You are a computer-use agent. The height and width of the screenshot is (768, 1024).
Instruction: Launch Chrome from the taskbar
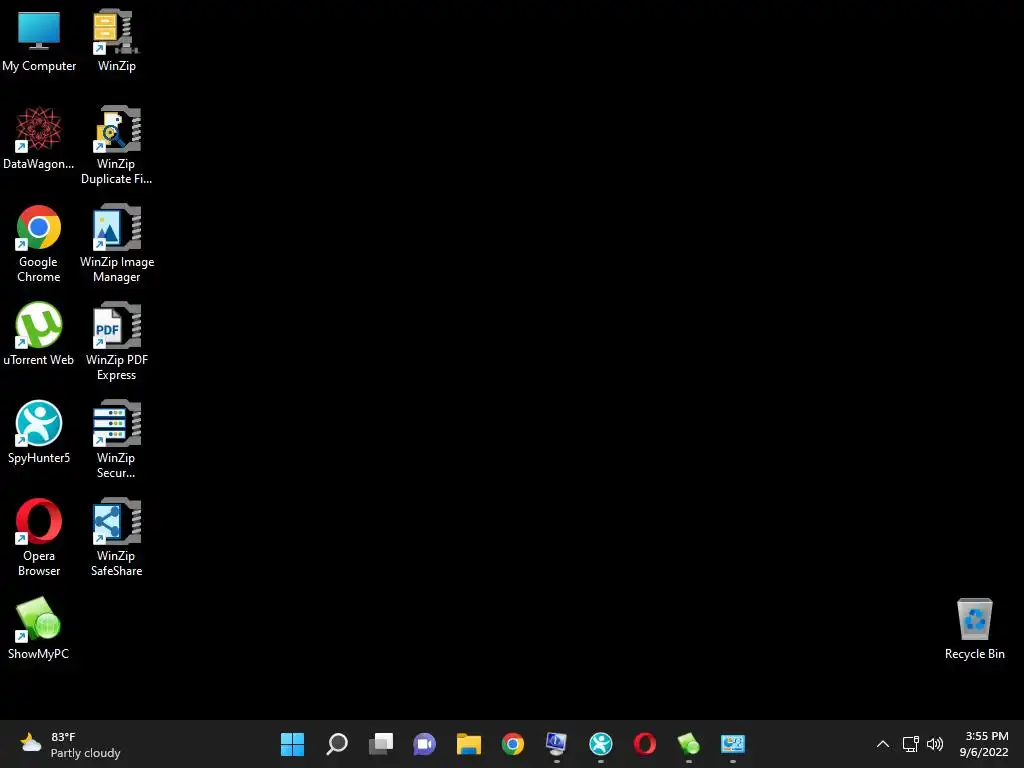tap(513, 744)
